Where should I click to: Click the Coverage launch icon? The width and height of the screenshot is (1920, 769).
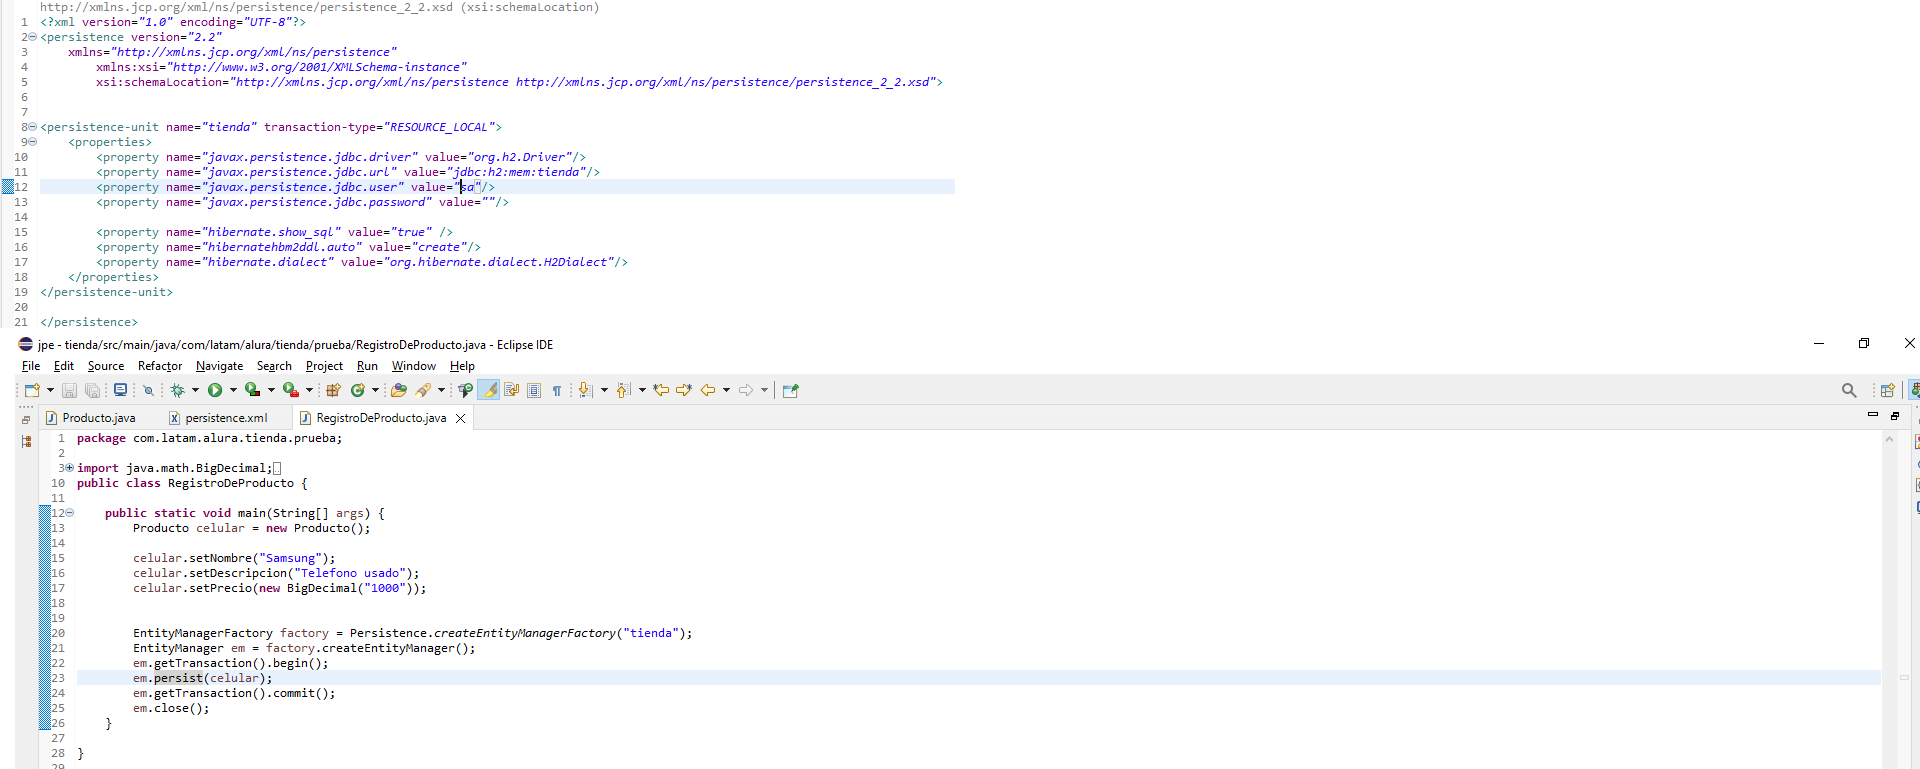(253, 390)
